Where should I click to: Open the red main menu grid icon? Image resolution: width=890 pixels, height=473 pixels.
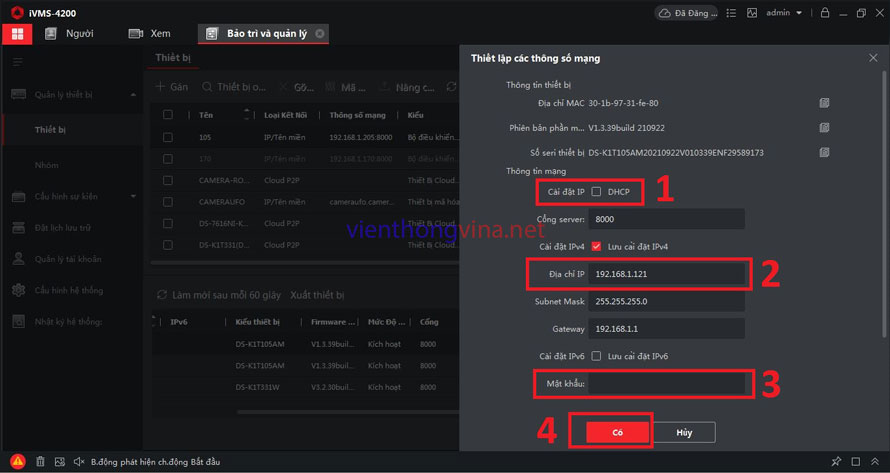17,33
